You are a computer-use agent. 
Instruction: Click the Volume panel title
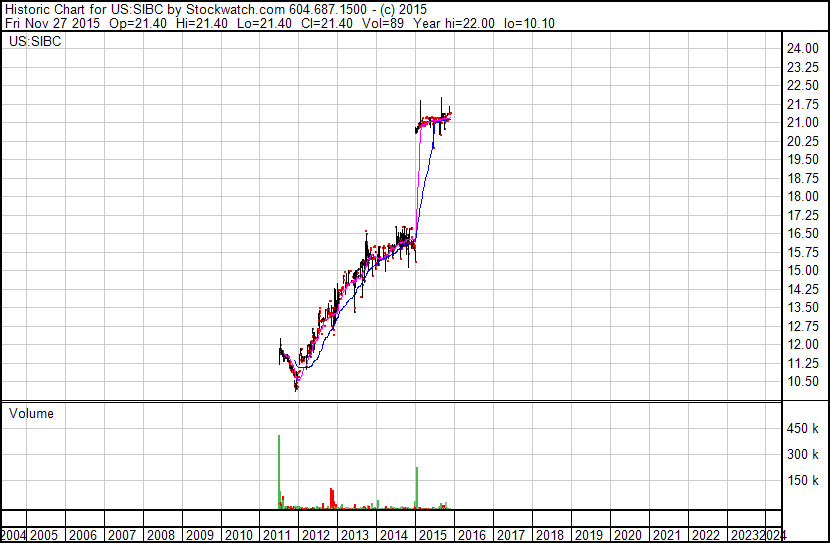point(31,413)
